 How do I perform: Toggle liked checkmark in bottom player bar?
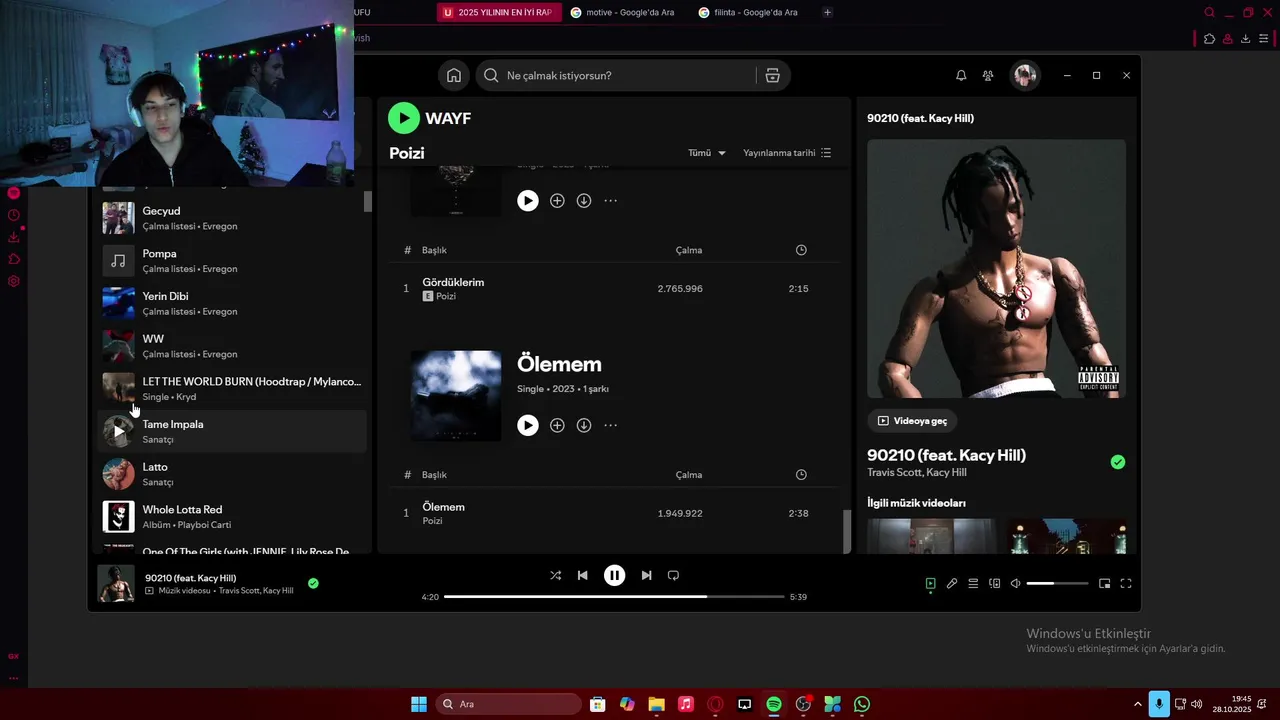click(313, 583)
